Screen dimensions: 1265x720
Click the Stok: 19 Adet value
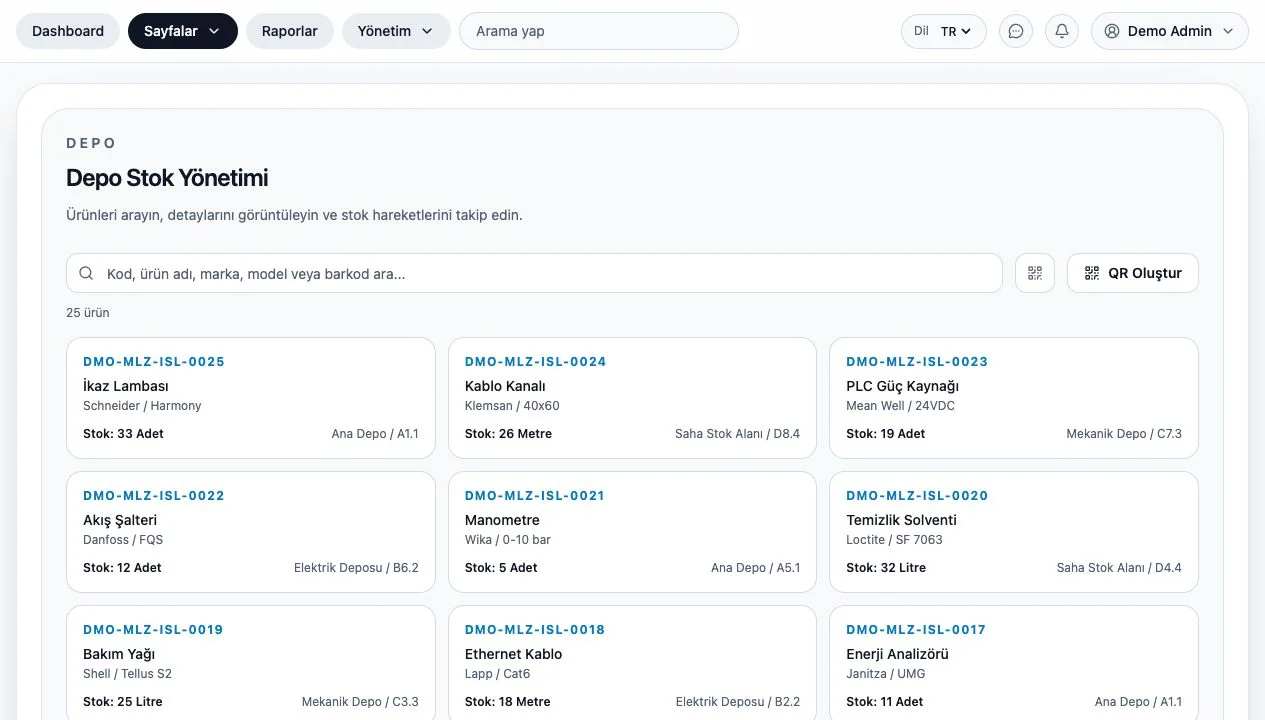pos(886,434)
